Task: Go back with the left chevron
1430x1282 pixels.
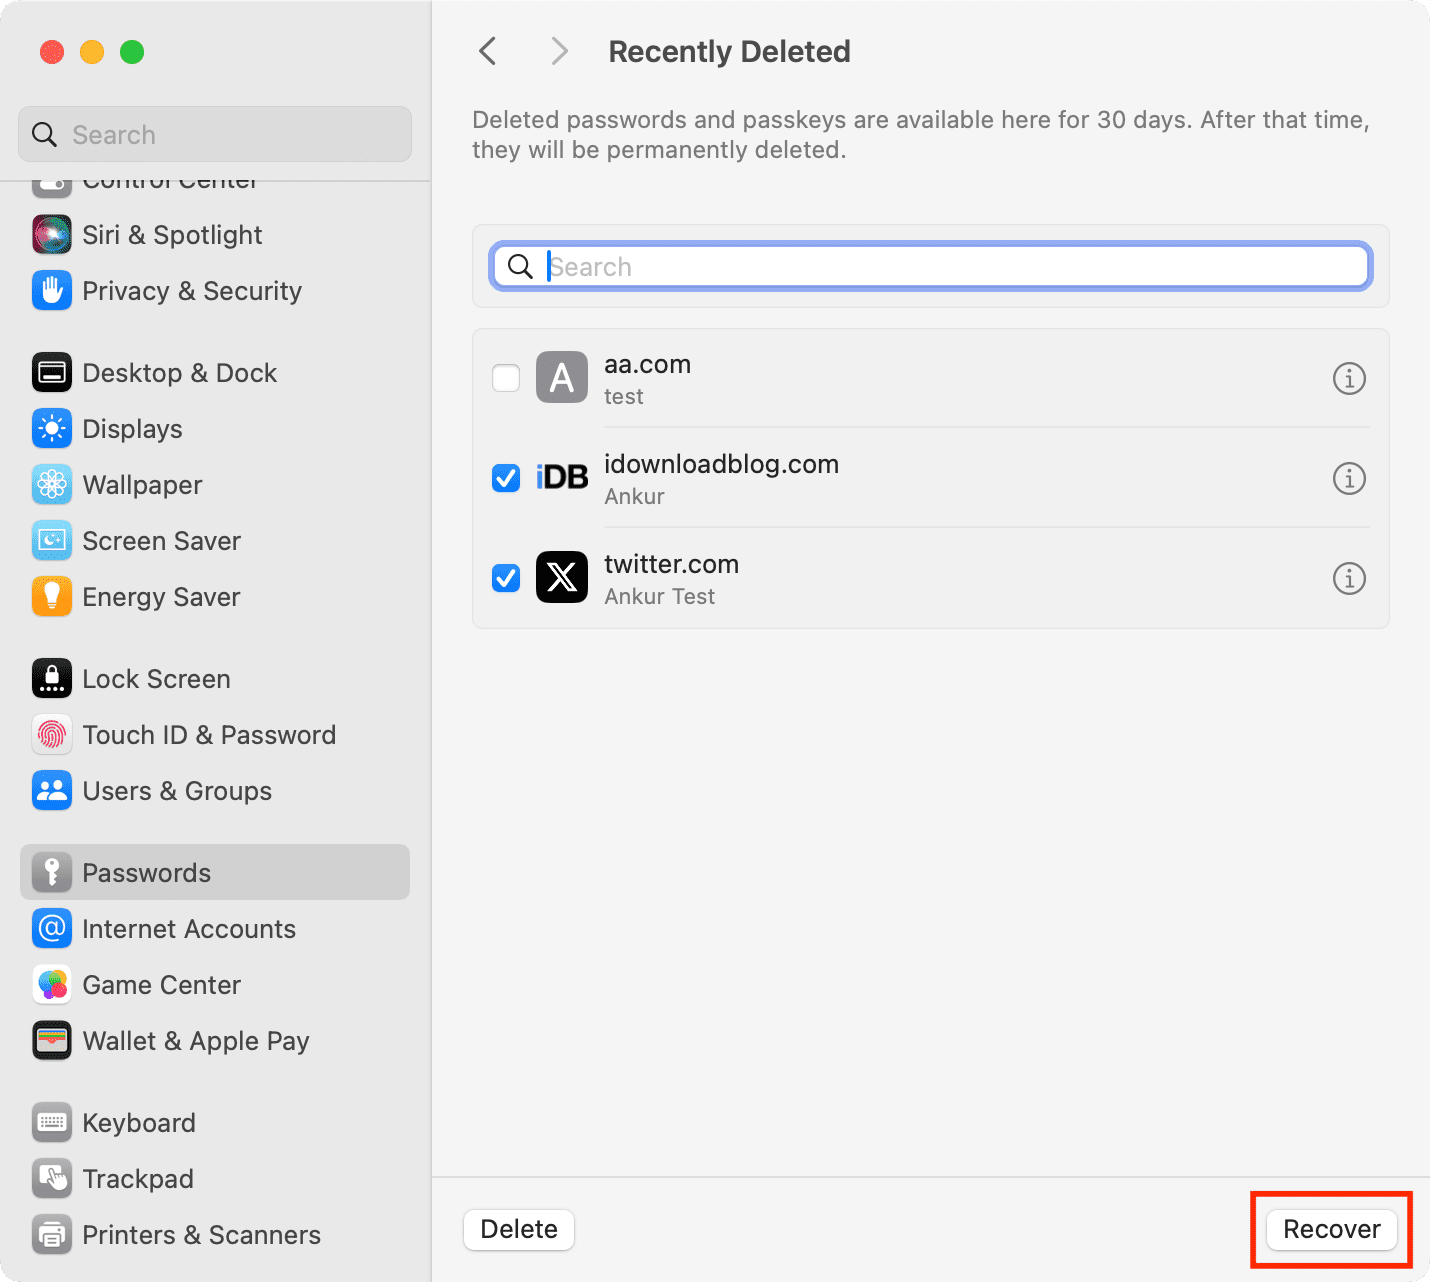Action: click(x=488, y=51)
